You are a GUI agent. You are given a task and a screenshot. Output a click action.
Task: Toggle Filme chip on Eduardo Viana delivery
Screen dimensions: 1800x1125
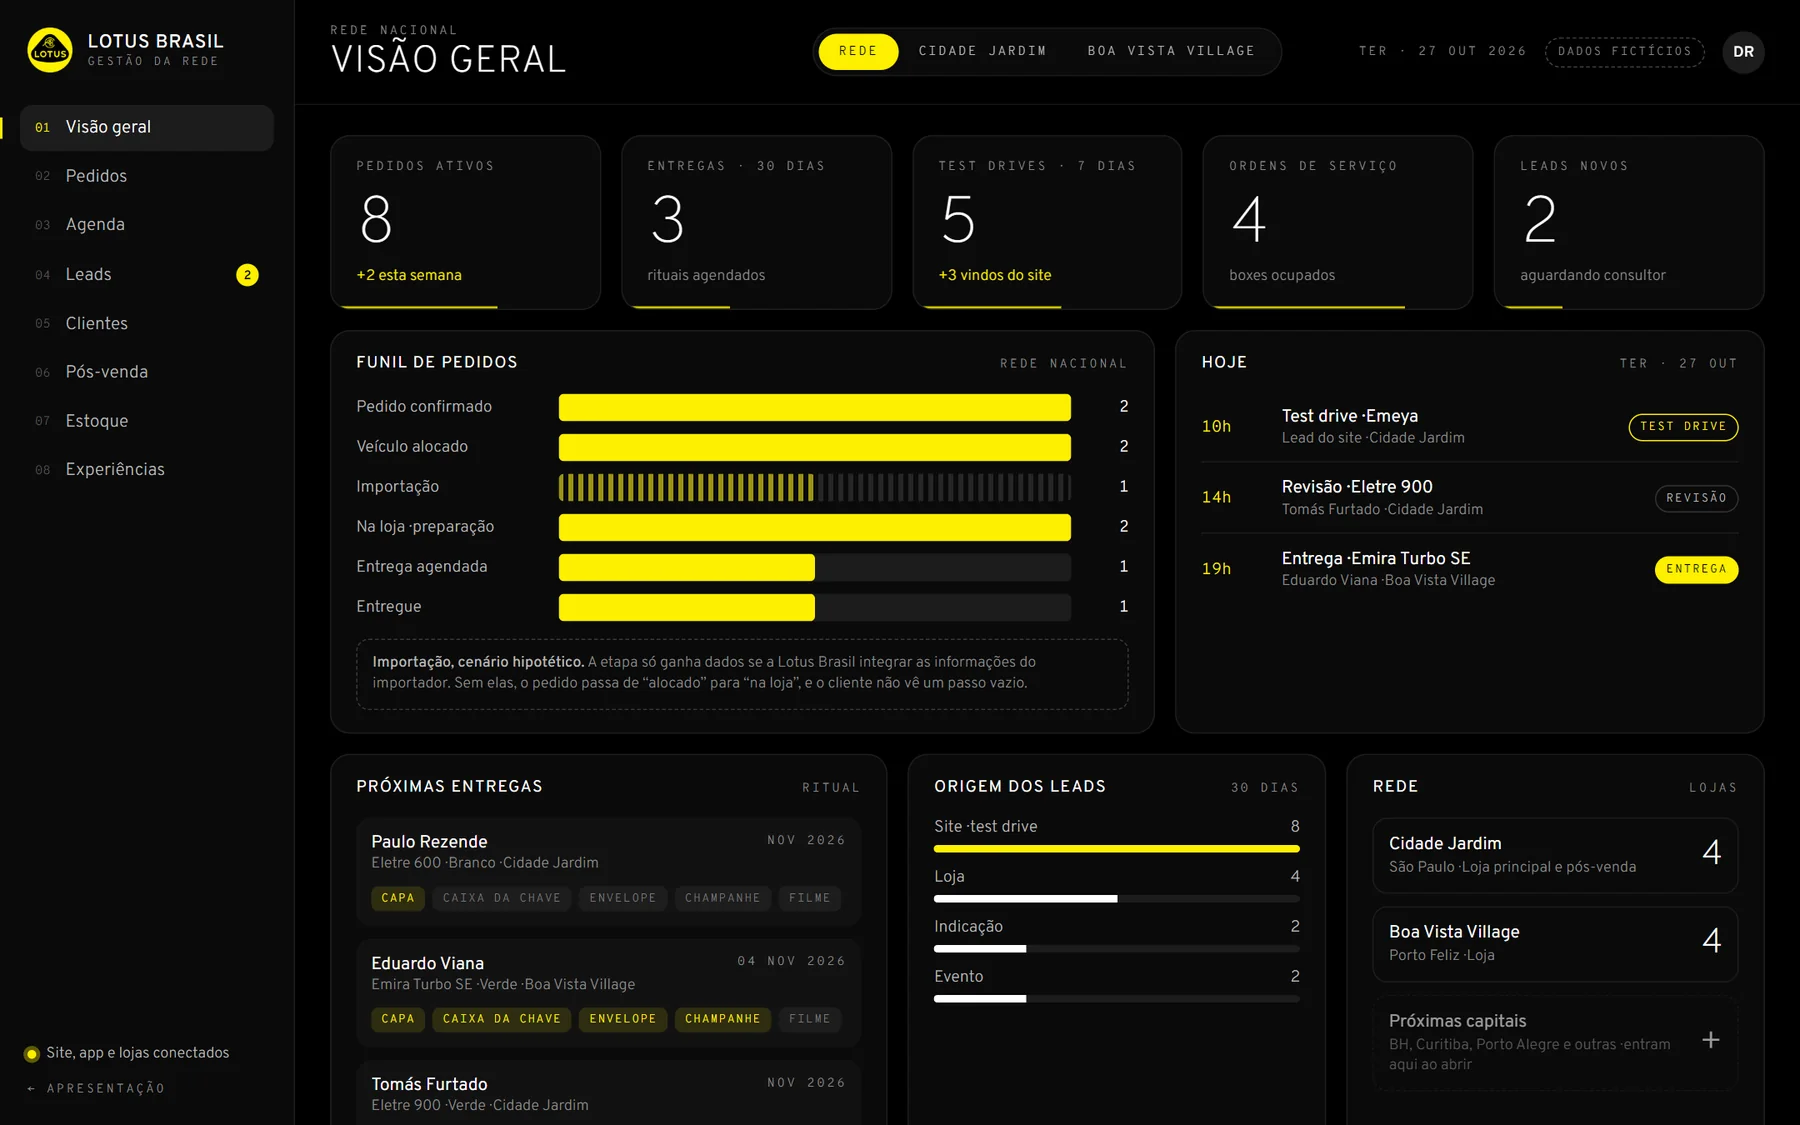tap(810, 1019)
